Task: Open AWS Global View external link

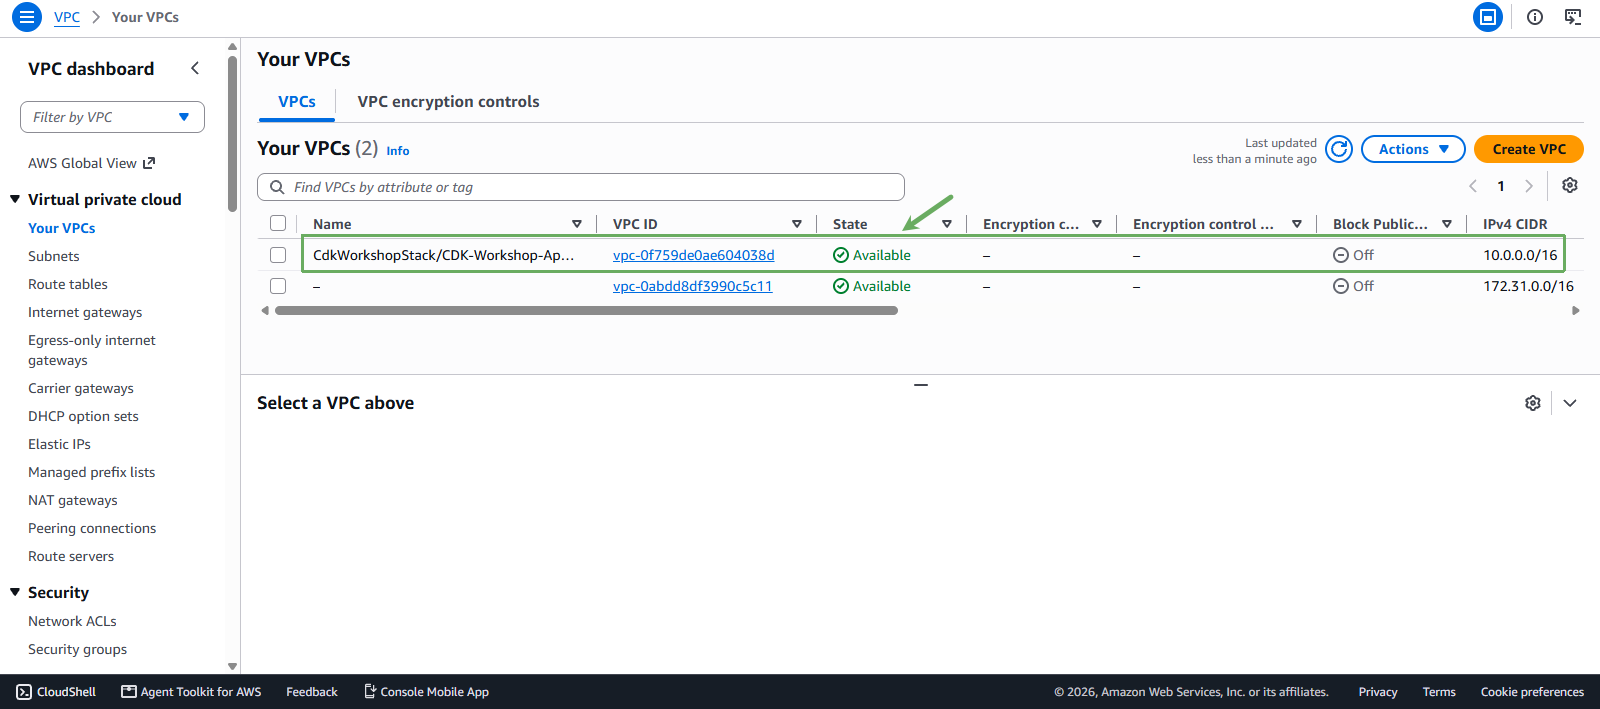Action: (92, 163)
